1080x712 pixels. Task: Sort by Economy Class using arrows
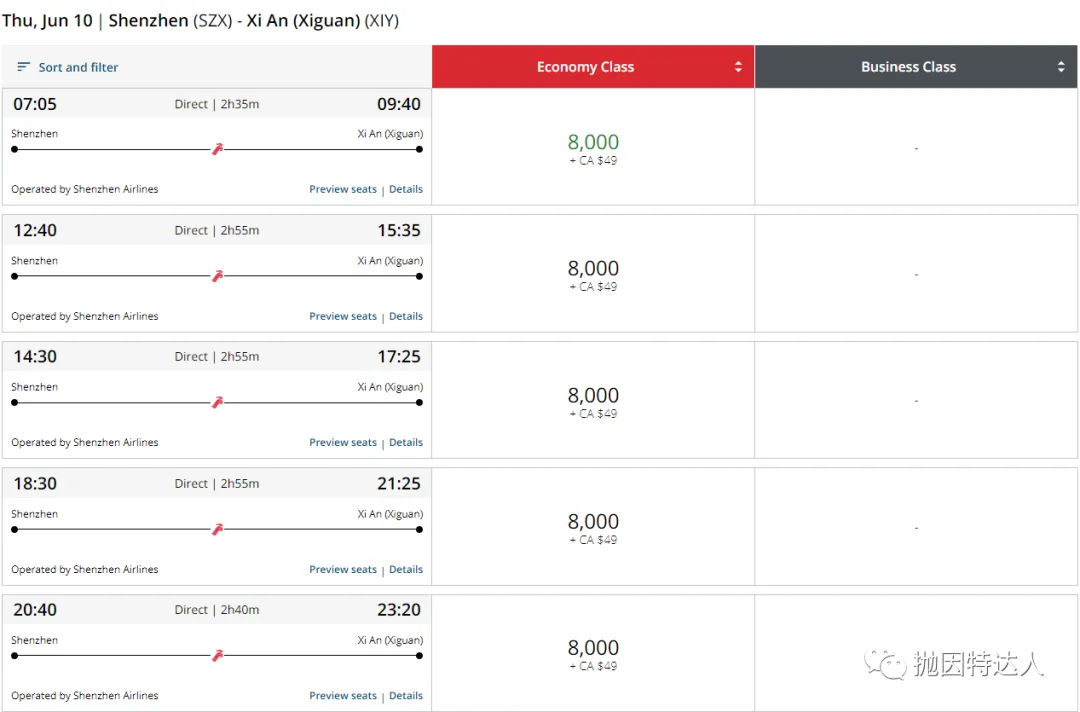point(738,67)
